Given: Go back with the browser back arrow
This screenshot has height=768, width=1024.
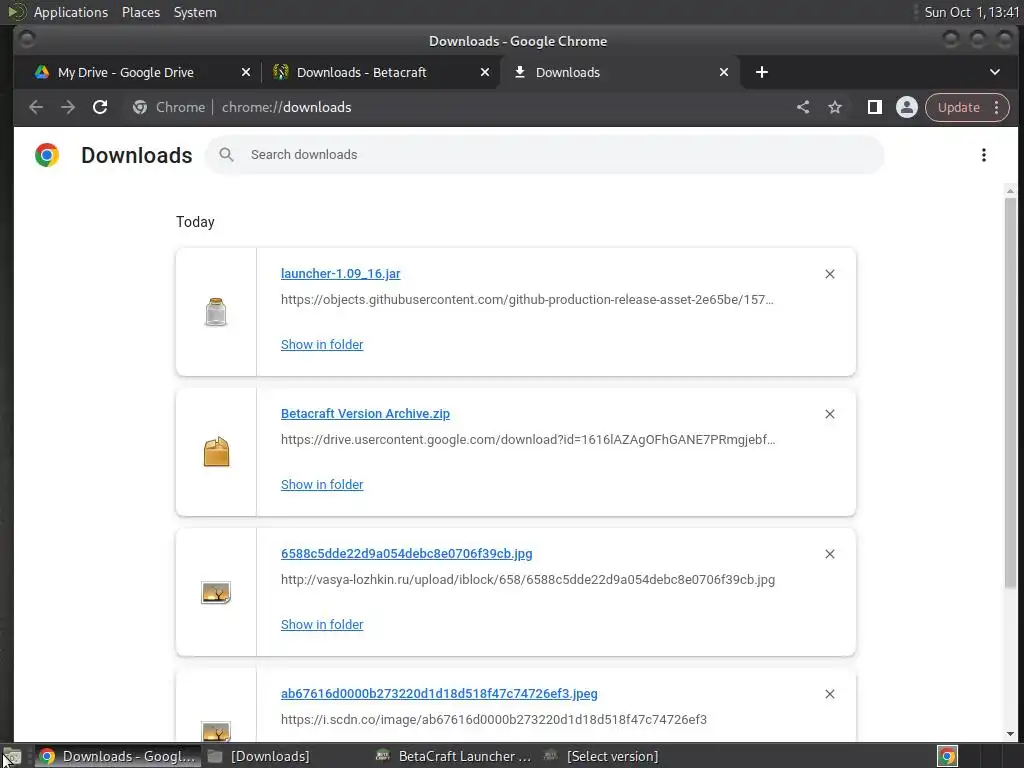Looking at the screenshot, I should coord(36,107).
